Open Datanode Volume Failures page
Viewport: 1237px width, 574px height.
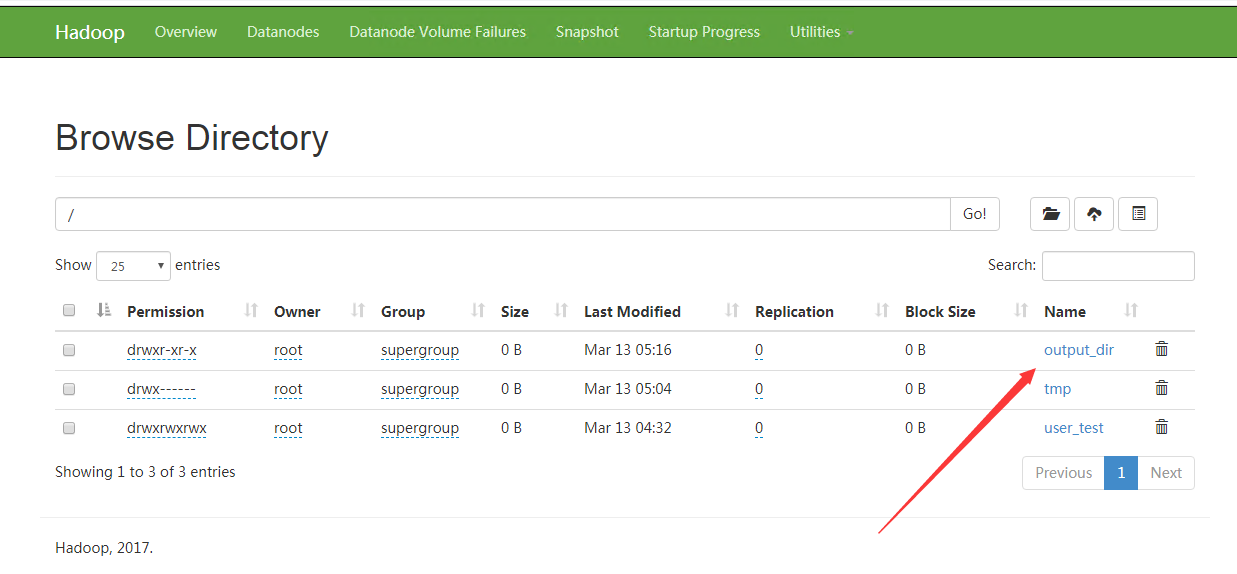click(x=437, y=32)
